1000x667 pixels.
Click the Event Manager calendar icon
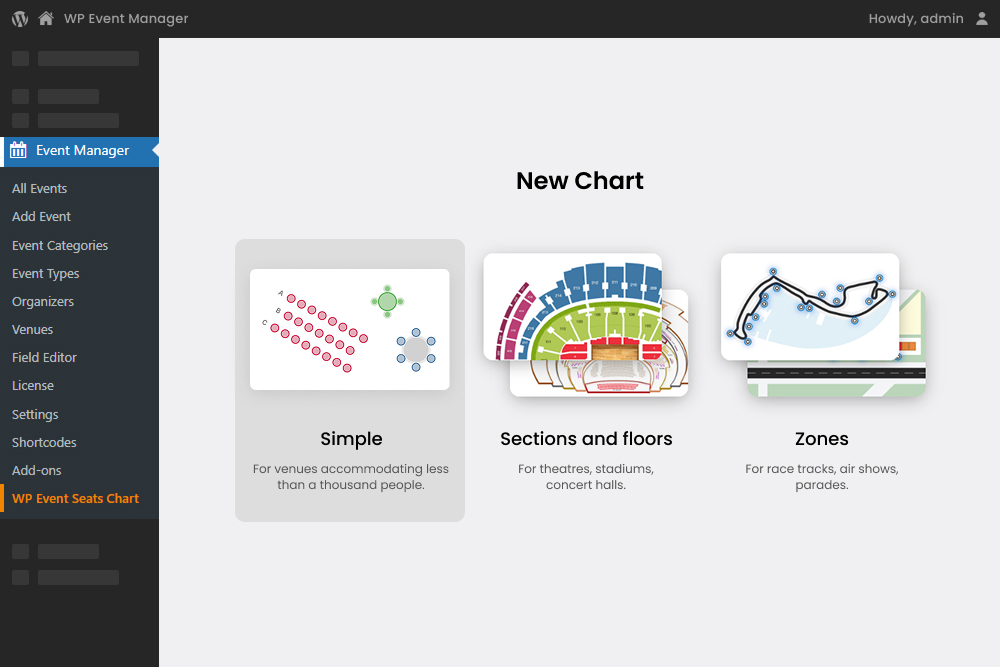pos(17,150)
